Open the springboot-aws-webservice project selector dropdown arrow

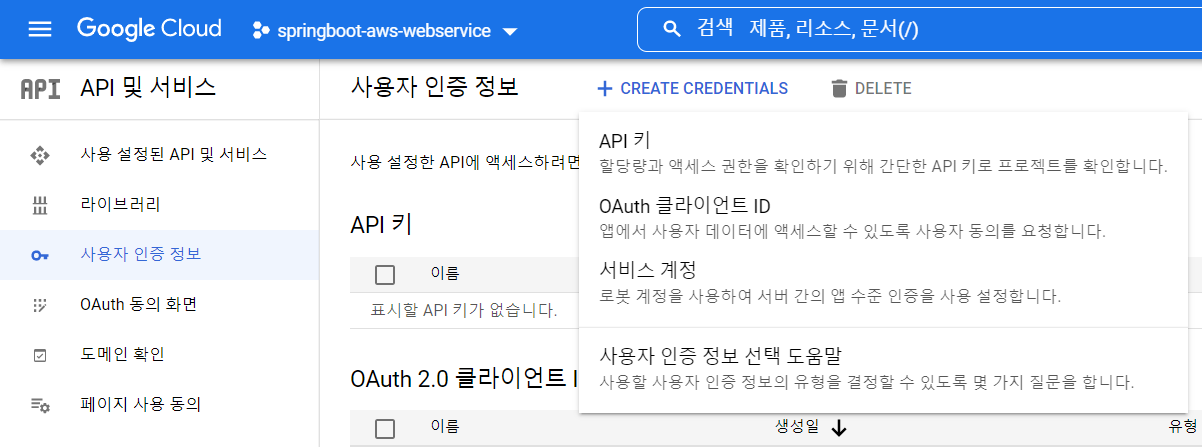coord(509,32)
